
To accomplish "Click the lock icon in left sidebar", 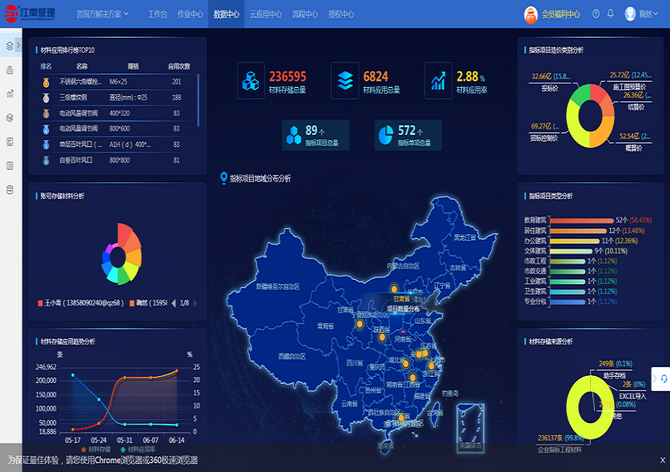I will tap(10, 69).
